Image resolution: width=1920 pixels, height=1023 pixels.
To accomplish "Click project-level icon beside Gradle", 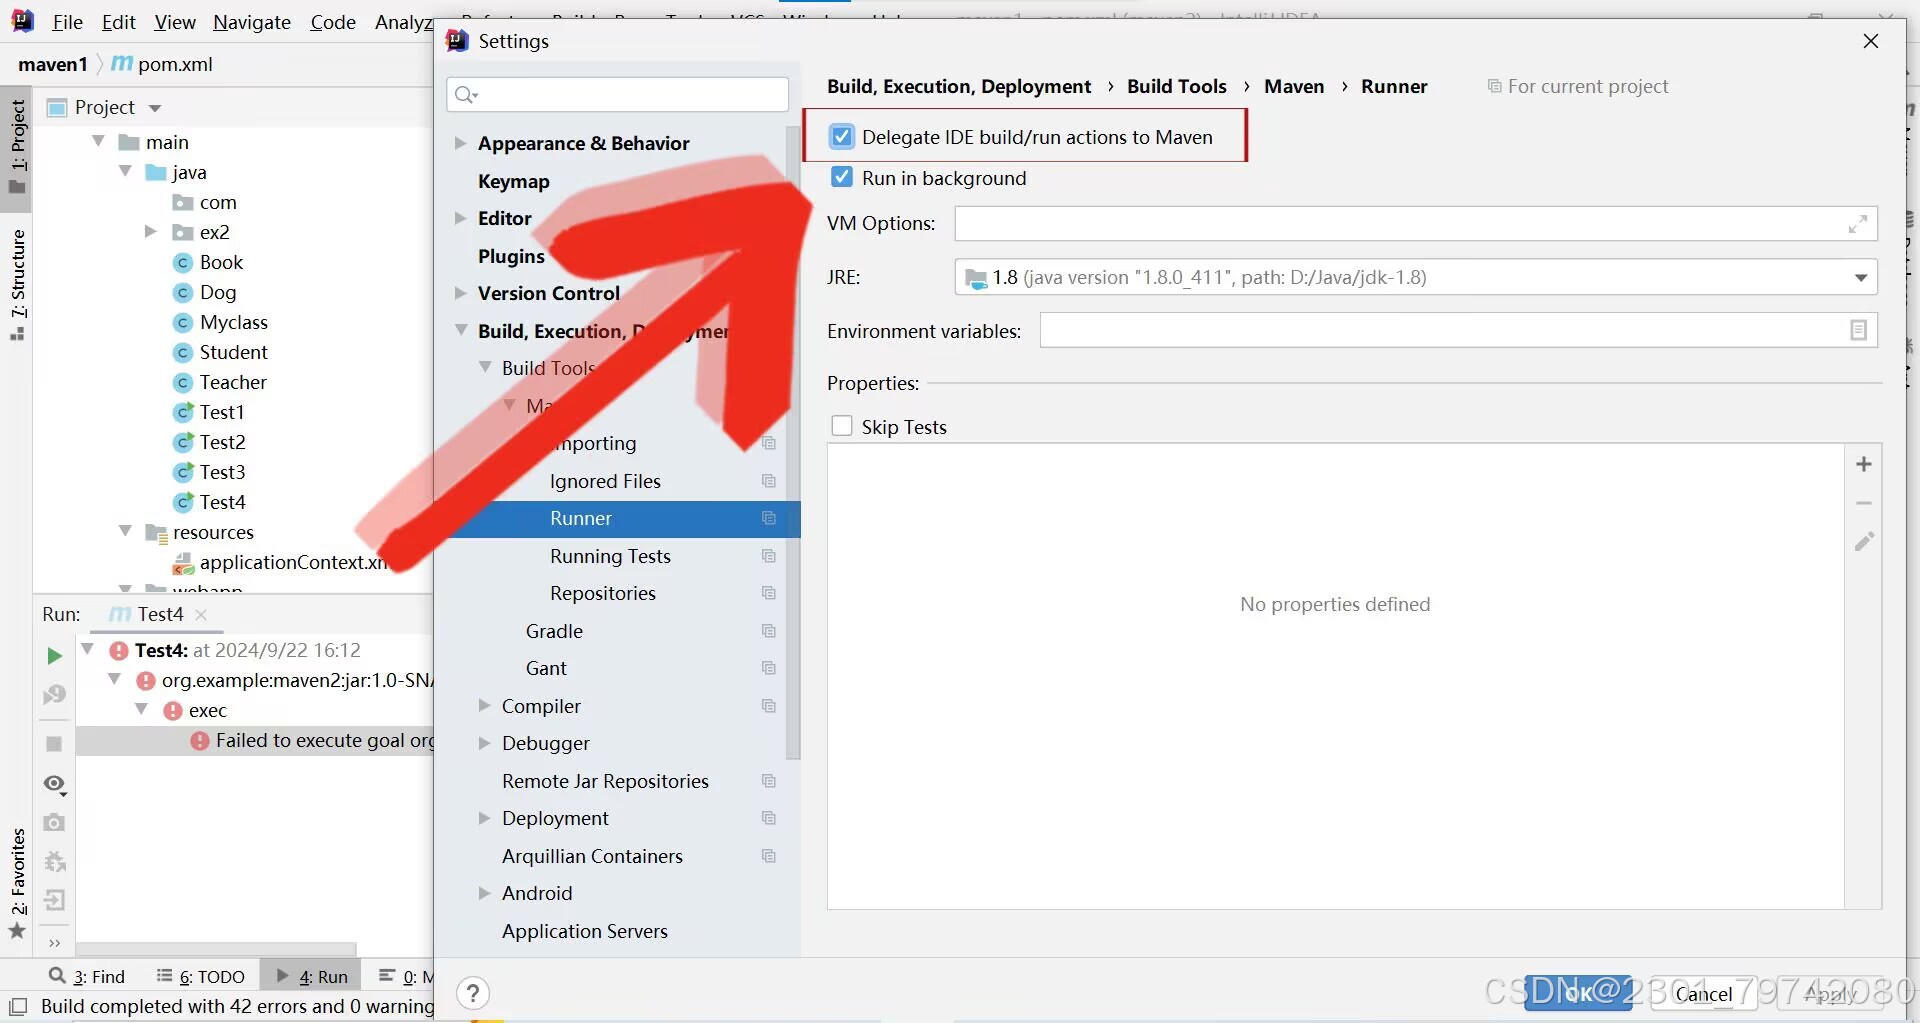I will [769, 631].
